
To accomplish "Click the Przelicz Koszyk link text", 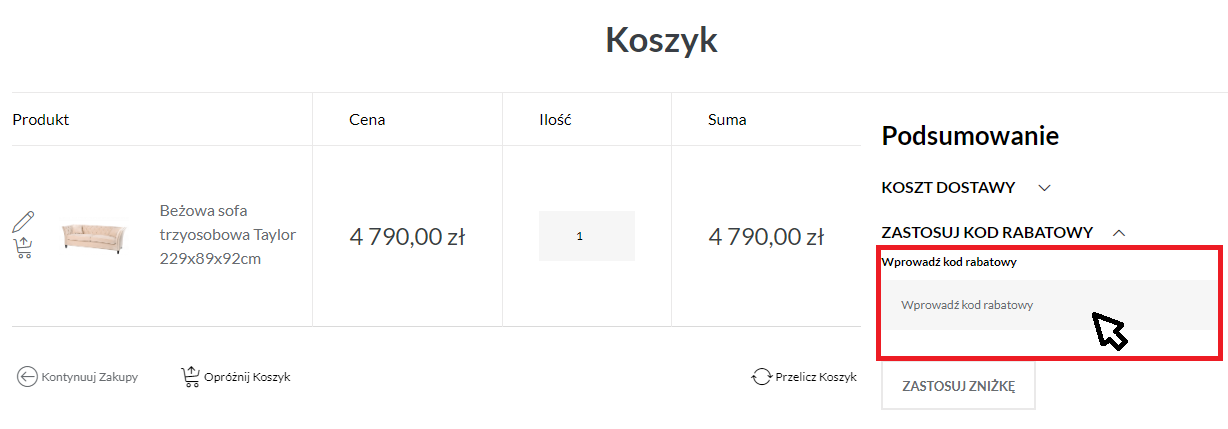I will [817, 377].
